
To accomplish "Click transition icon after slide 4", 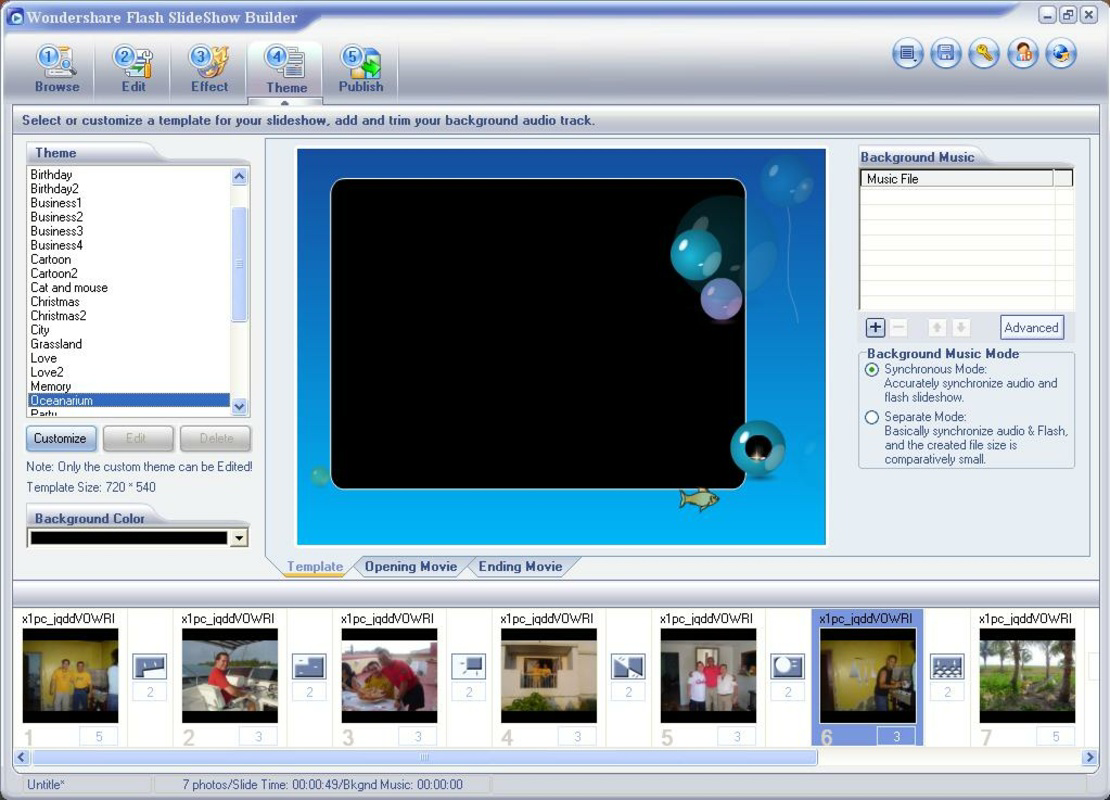I will pos(628,667).
